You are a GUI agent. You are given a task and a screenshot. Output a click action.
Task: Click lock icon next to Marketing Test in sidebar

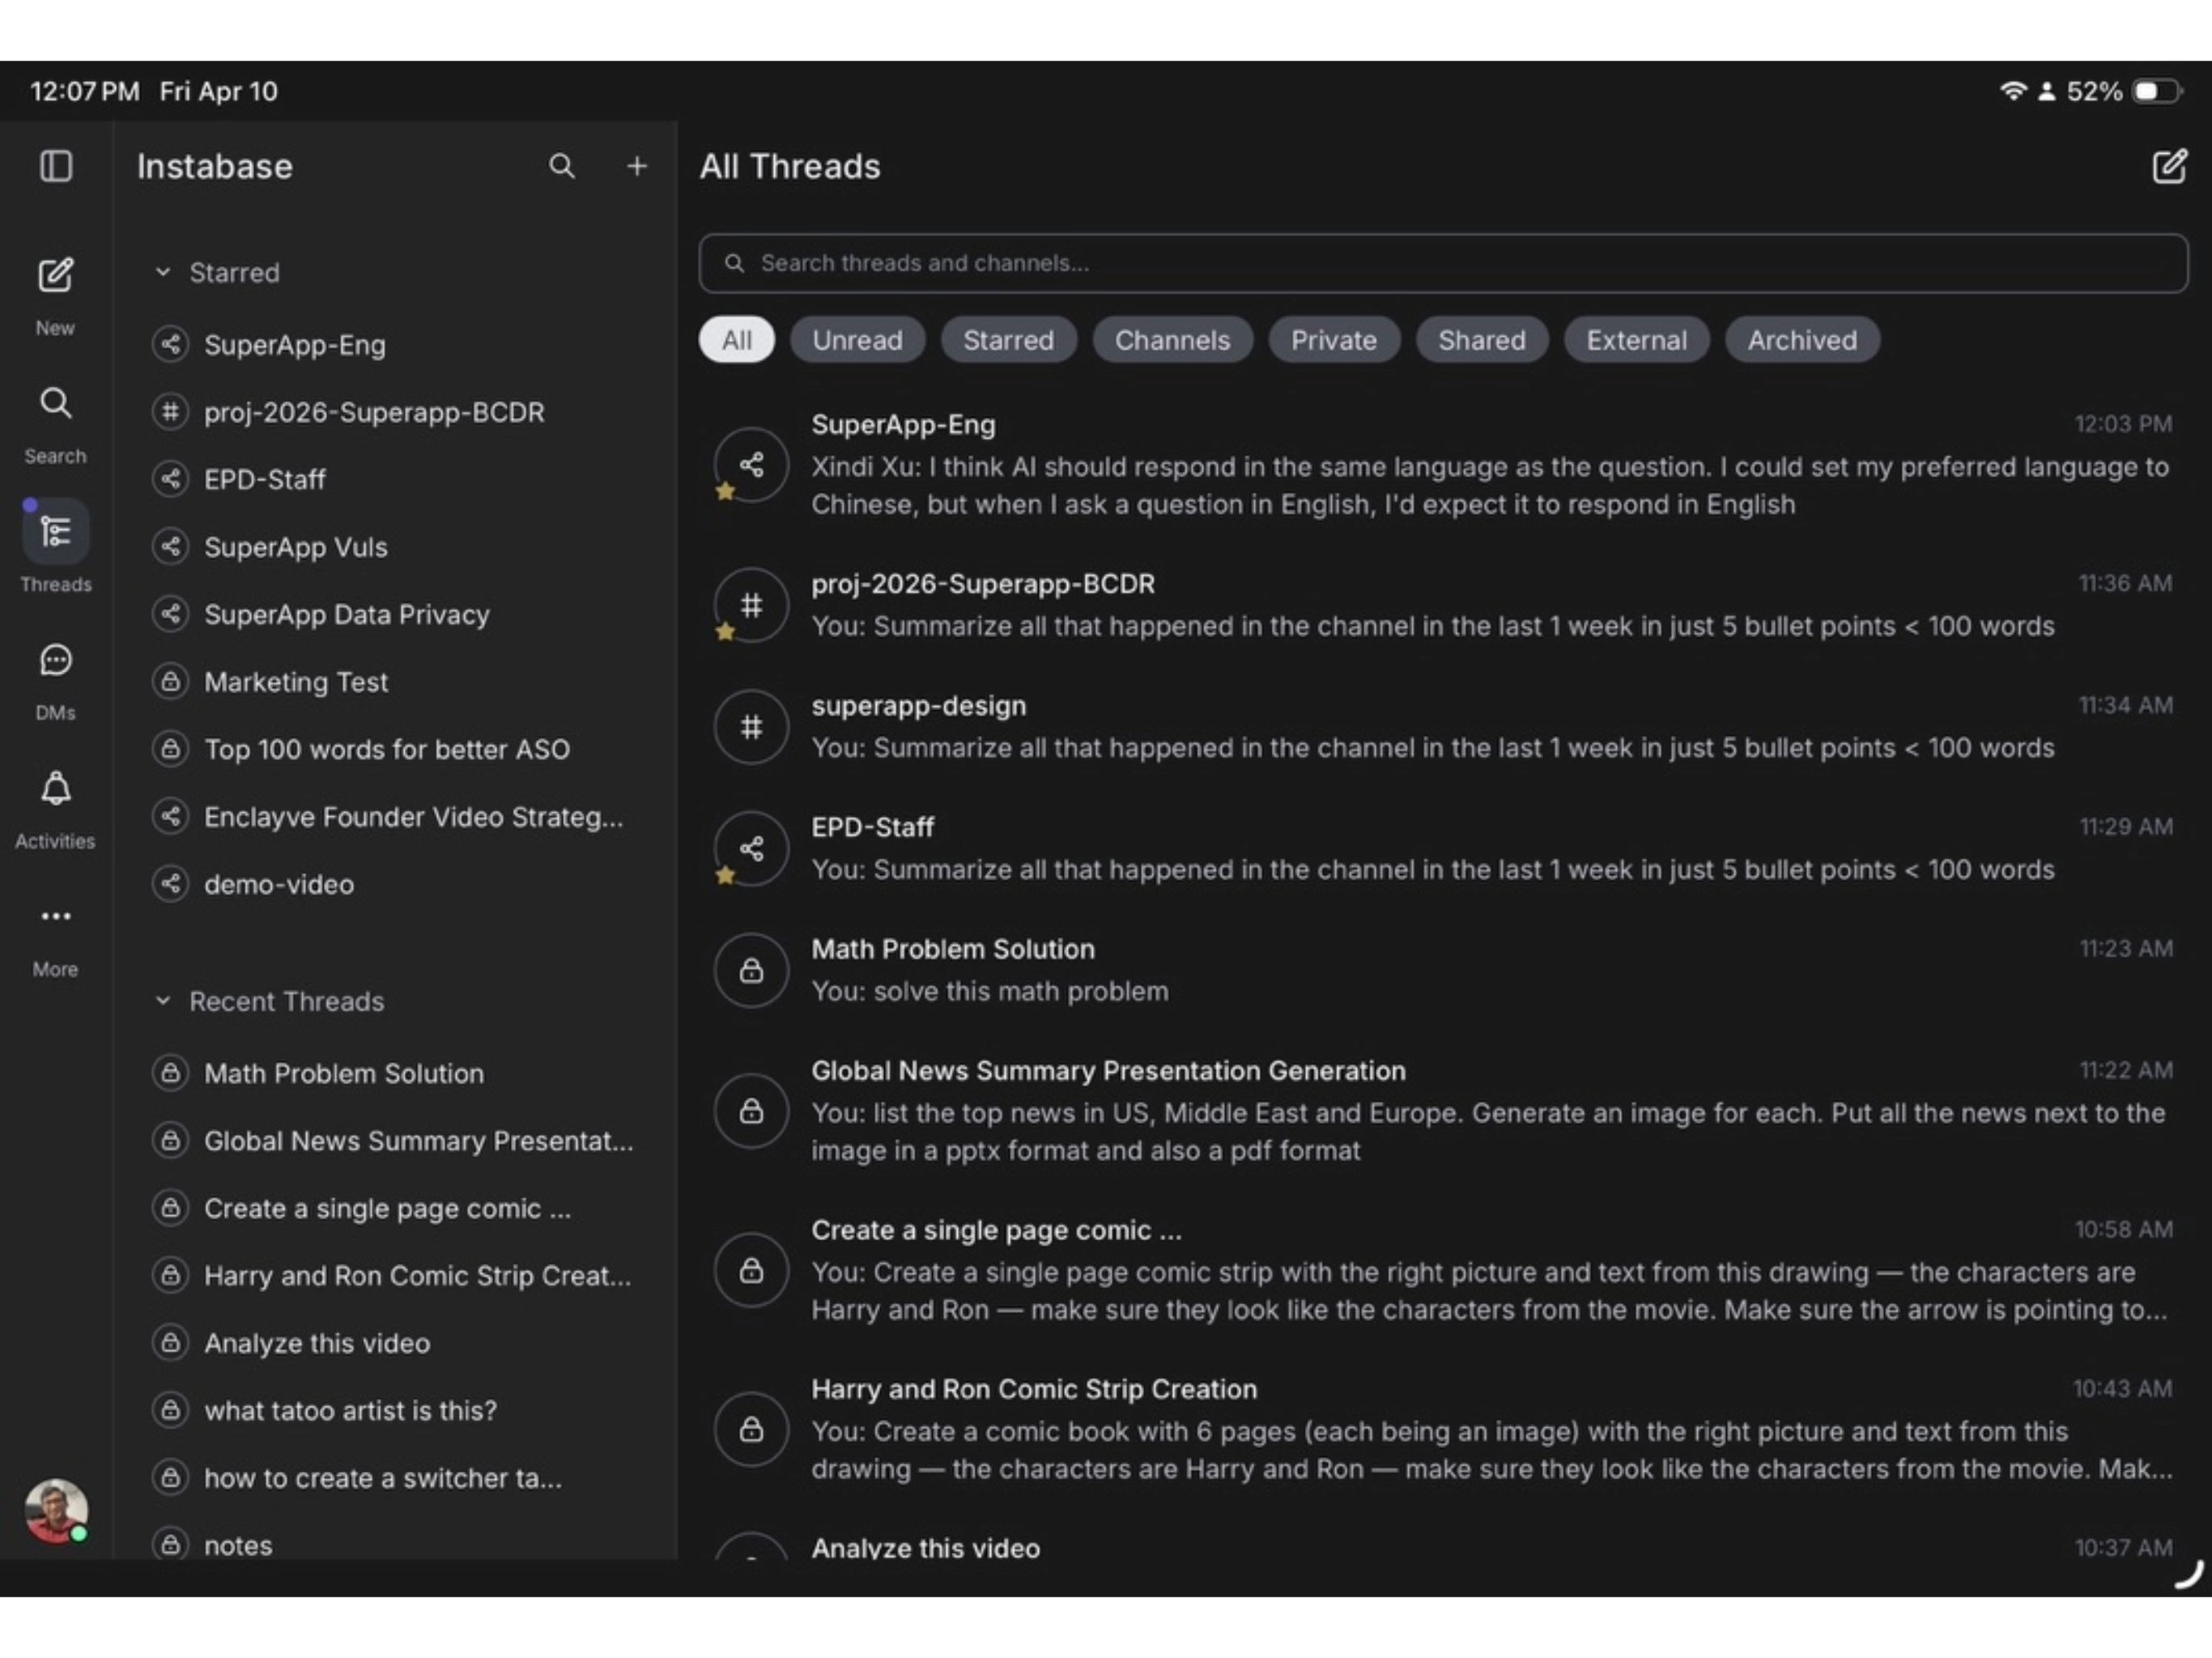171,682
